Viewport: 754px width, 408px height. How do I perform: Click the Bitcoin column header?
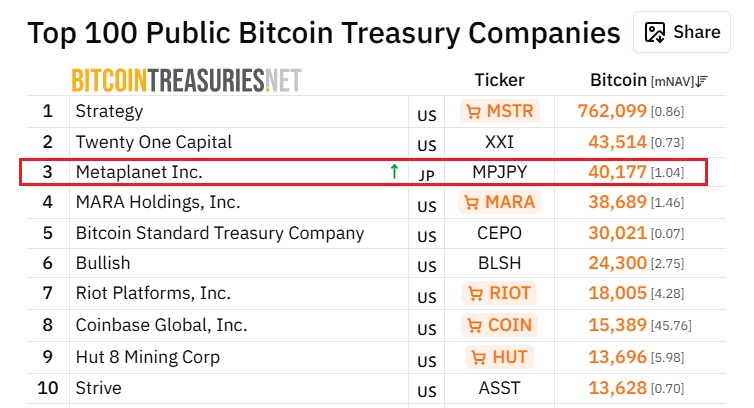[618, 80]
